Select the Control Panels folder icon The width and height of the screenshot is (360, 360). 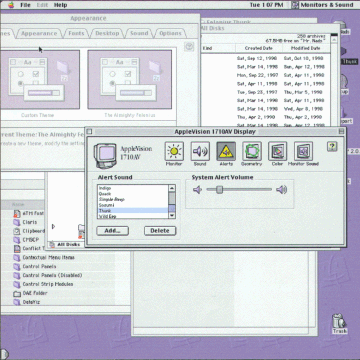[x=17, y=267]
